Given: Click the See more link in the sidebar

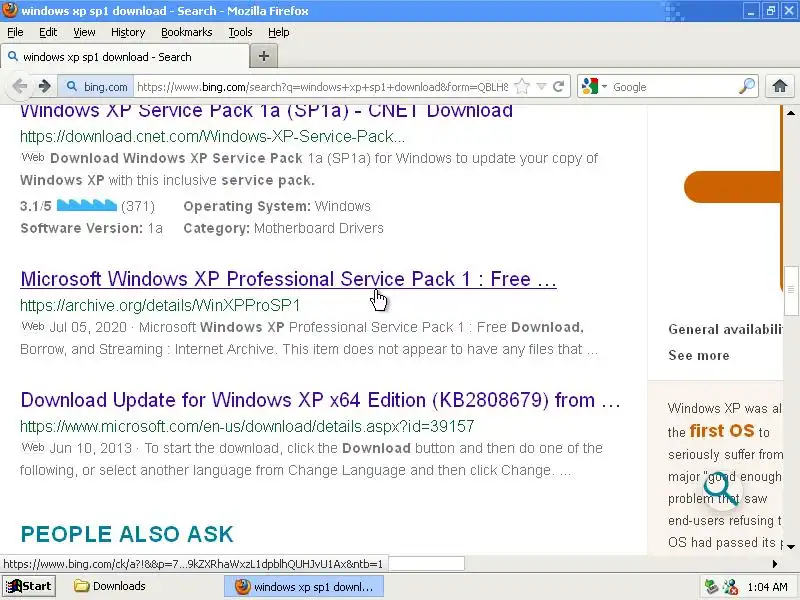Looking at the screenshot, I should 698,356.
